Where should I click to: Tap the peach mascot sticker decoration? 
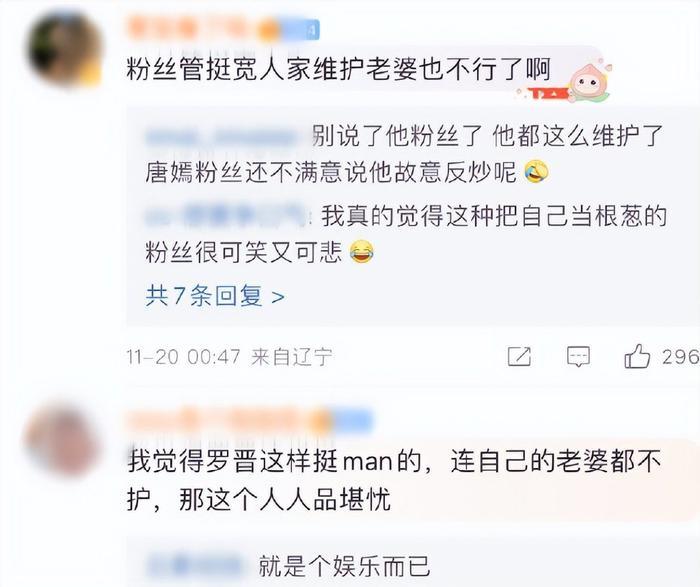pos(588,83)
